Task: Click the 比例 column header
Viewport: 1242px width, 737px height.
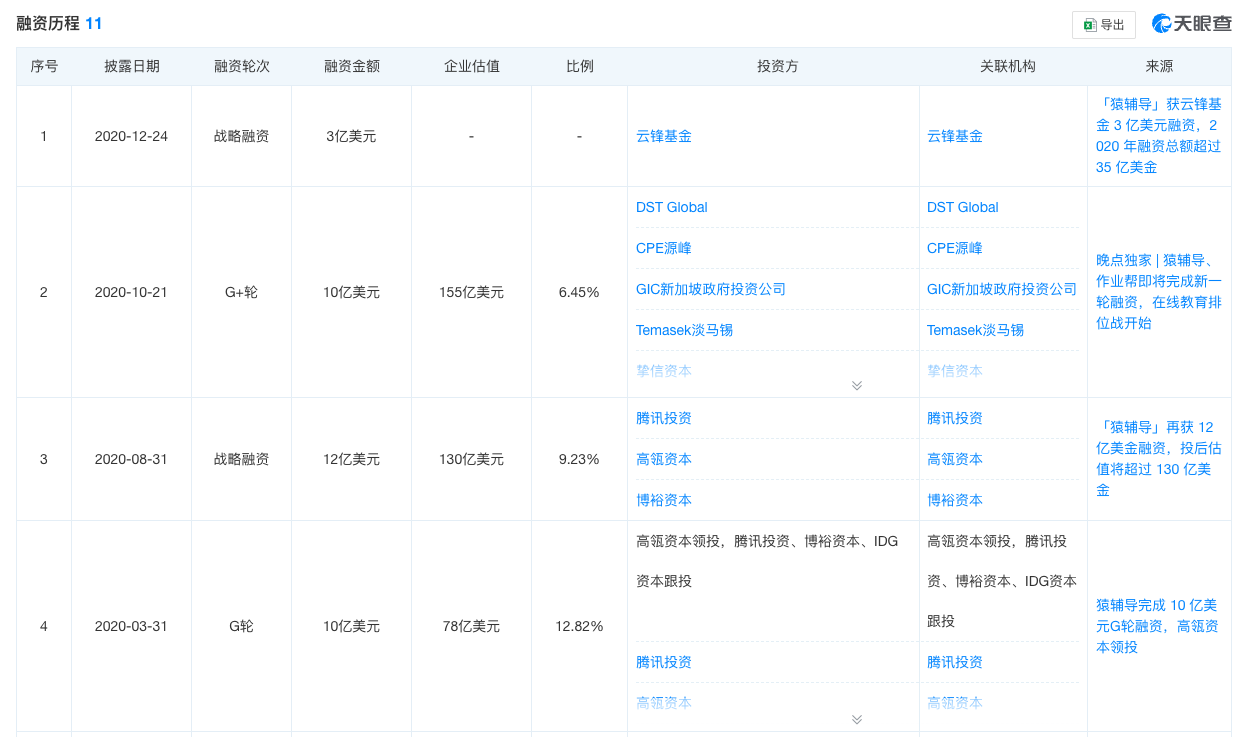Action: tap(579, 67)
